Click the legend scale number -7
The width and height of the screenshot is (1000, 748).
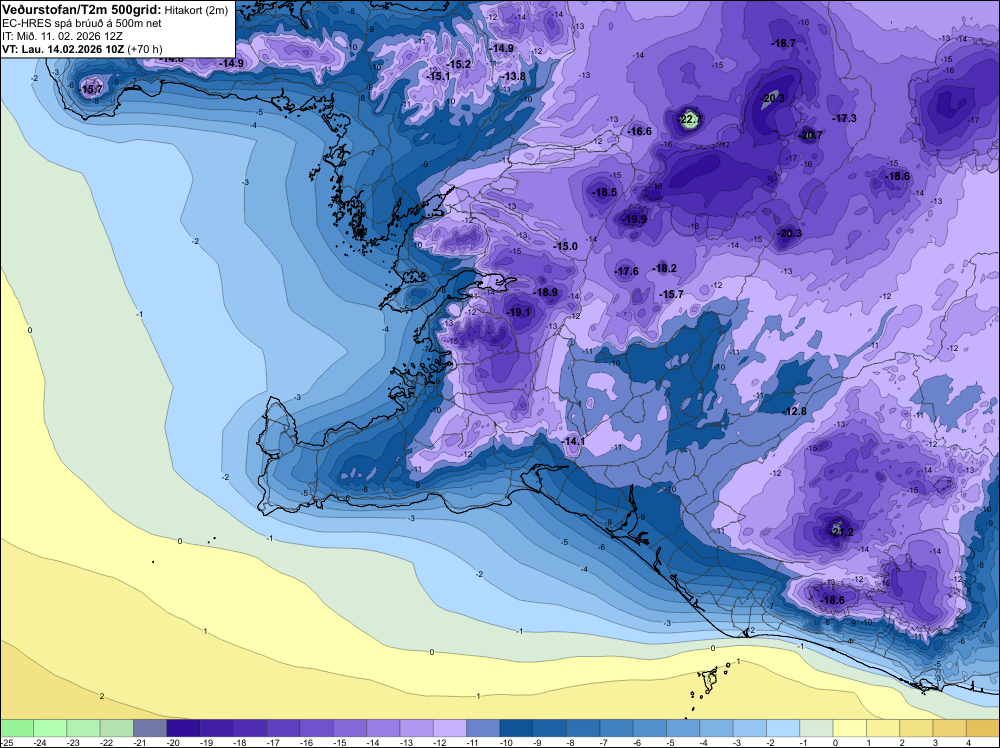605,742
